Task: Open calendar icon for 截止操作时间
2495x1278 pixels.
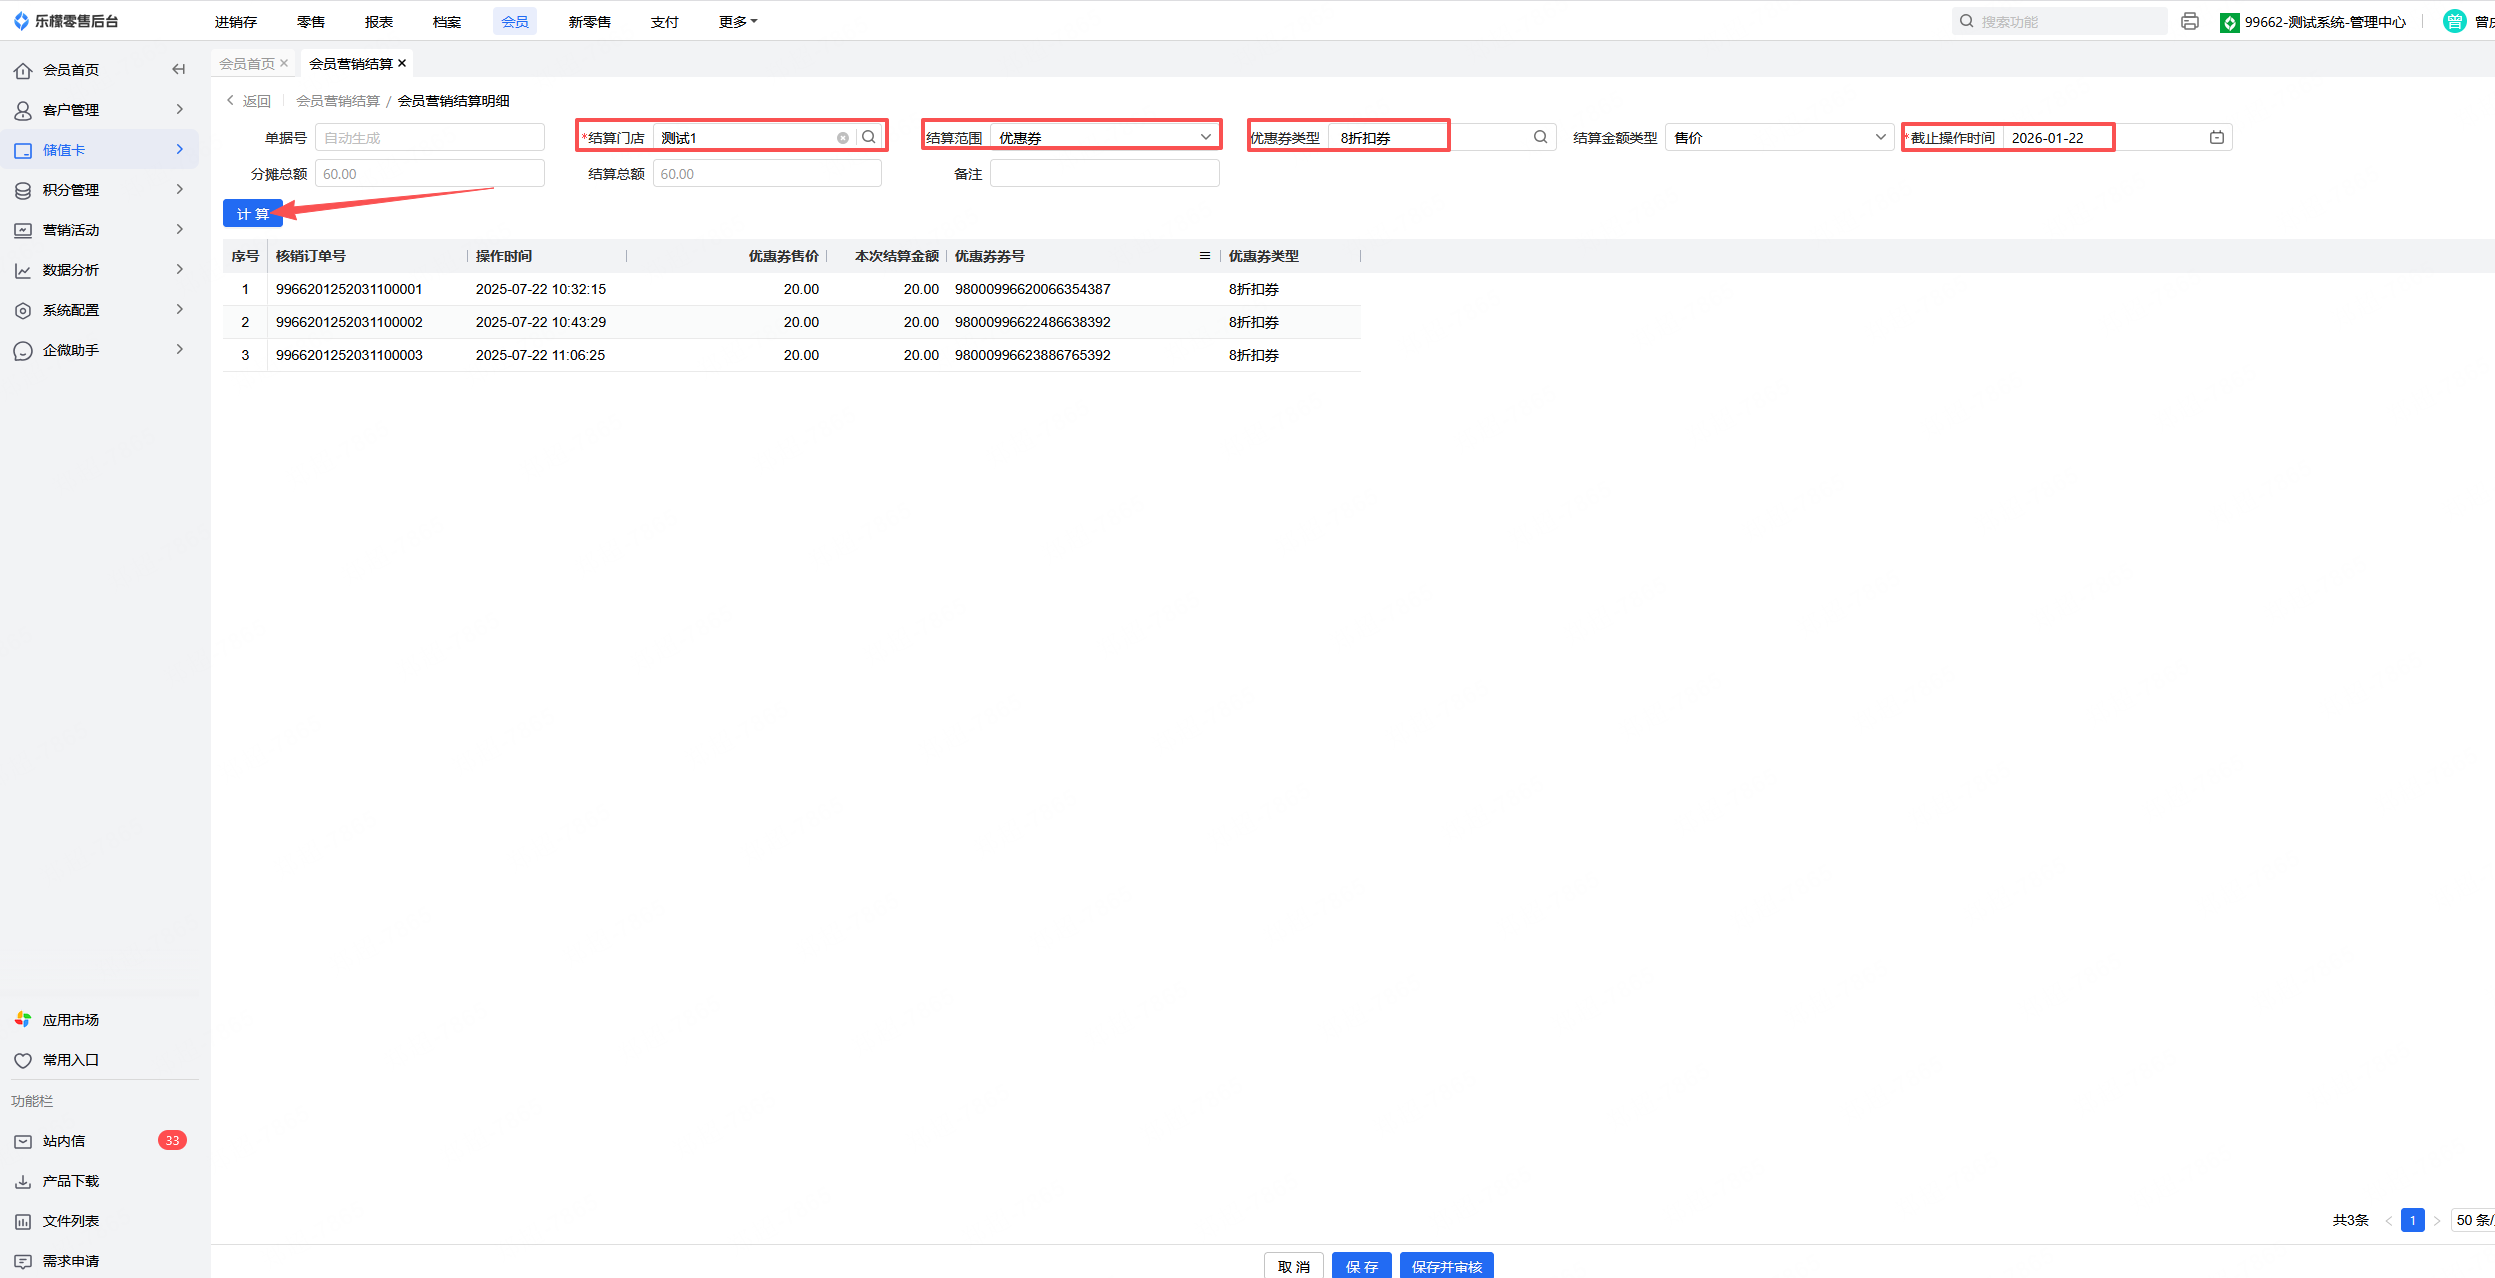Action: pyautogui.click(x=2216, y=137)
